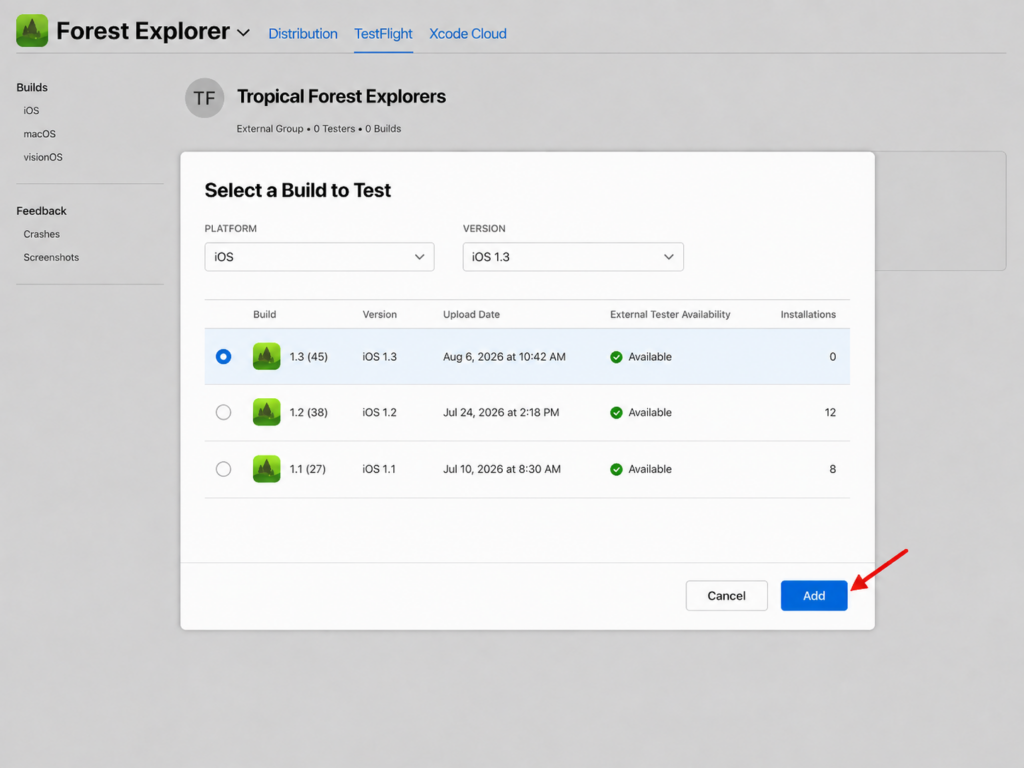This screenshot has height=768, width=1024.
Task: Click the External Tester Availability column header
Action: [x=670, y=314]
